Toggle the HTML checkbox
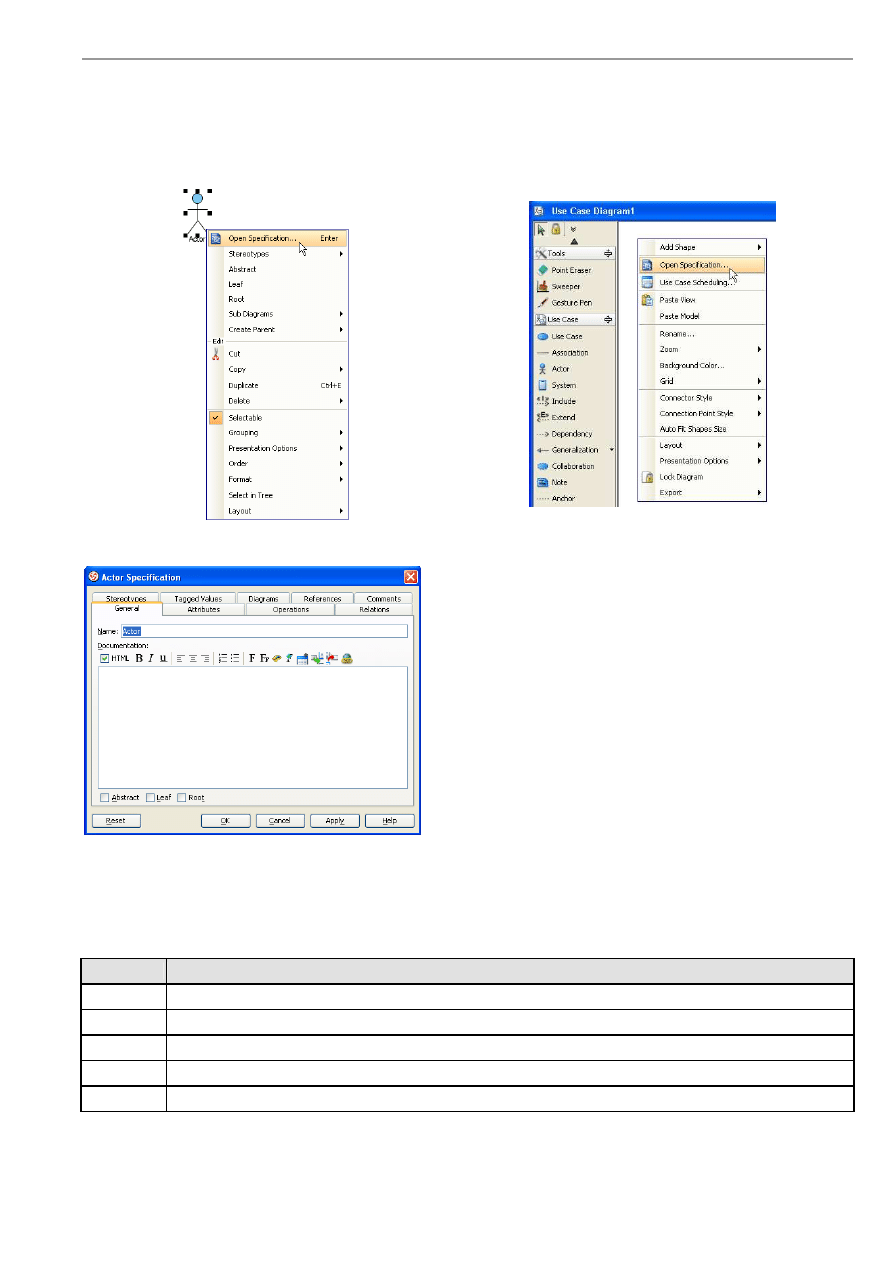The height and width of the screenshot is (1263, 893). click(105, 658)
